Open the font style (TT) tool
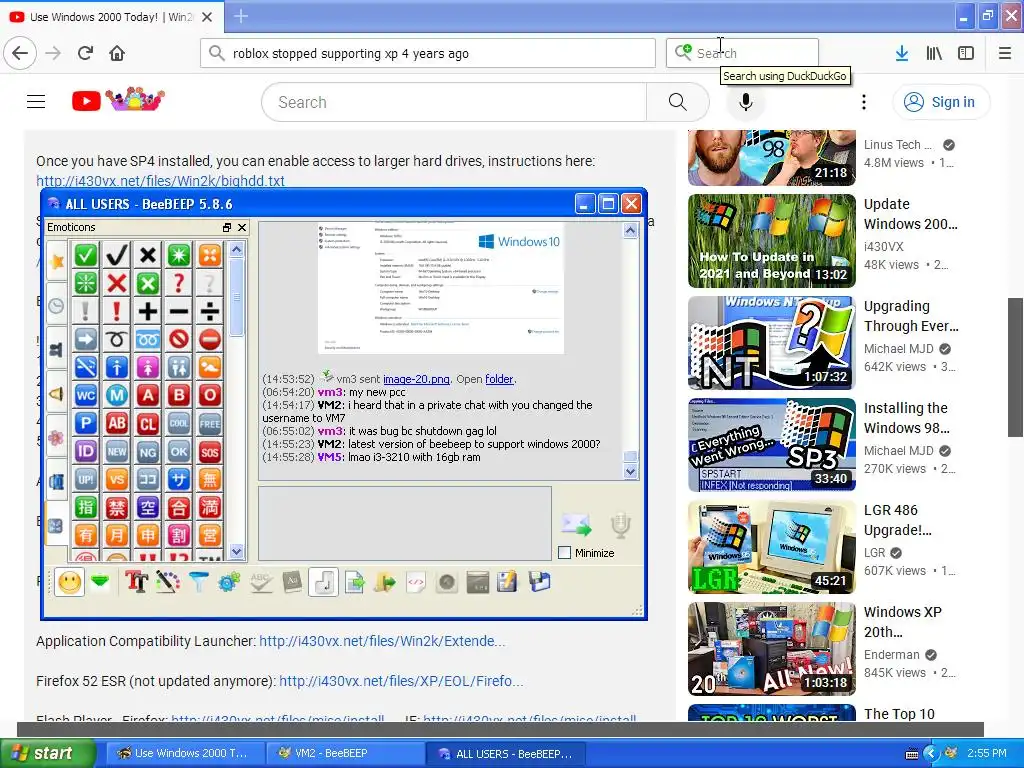This screenshot has height=768, width=1024. click(x=136, y=581)
